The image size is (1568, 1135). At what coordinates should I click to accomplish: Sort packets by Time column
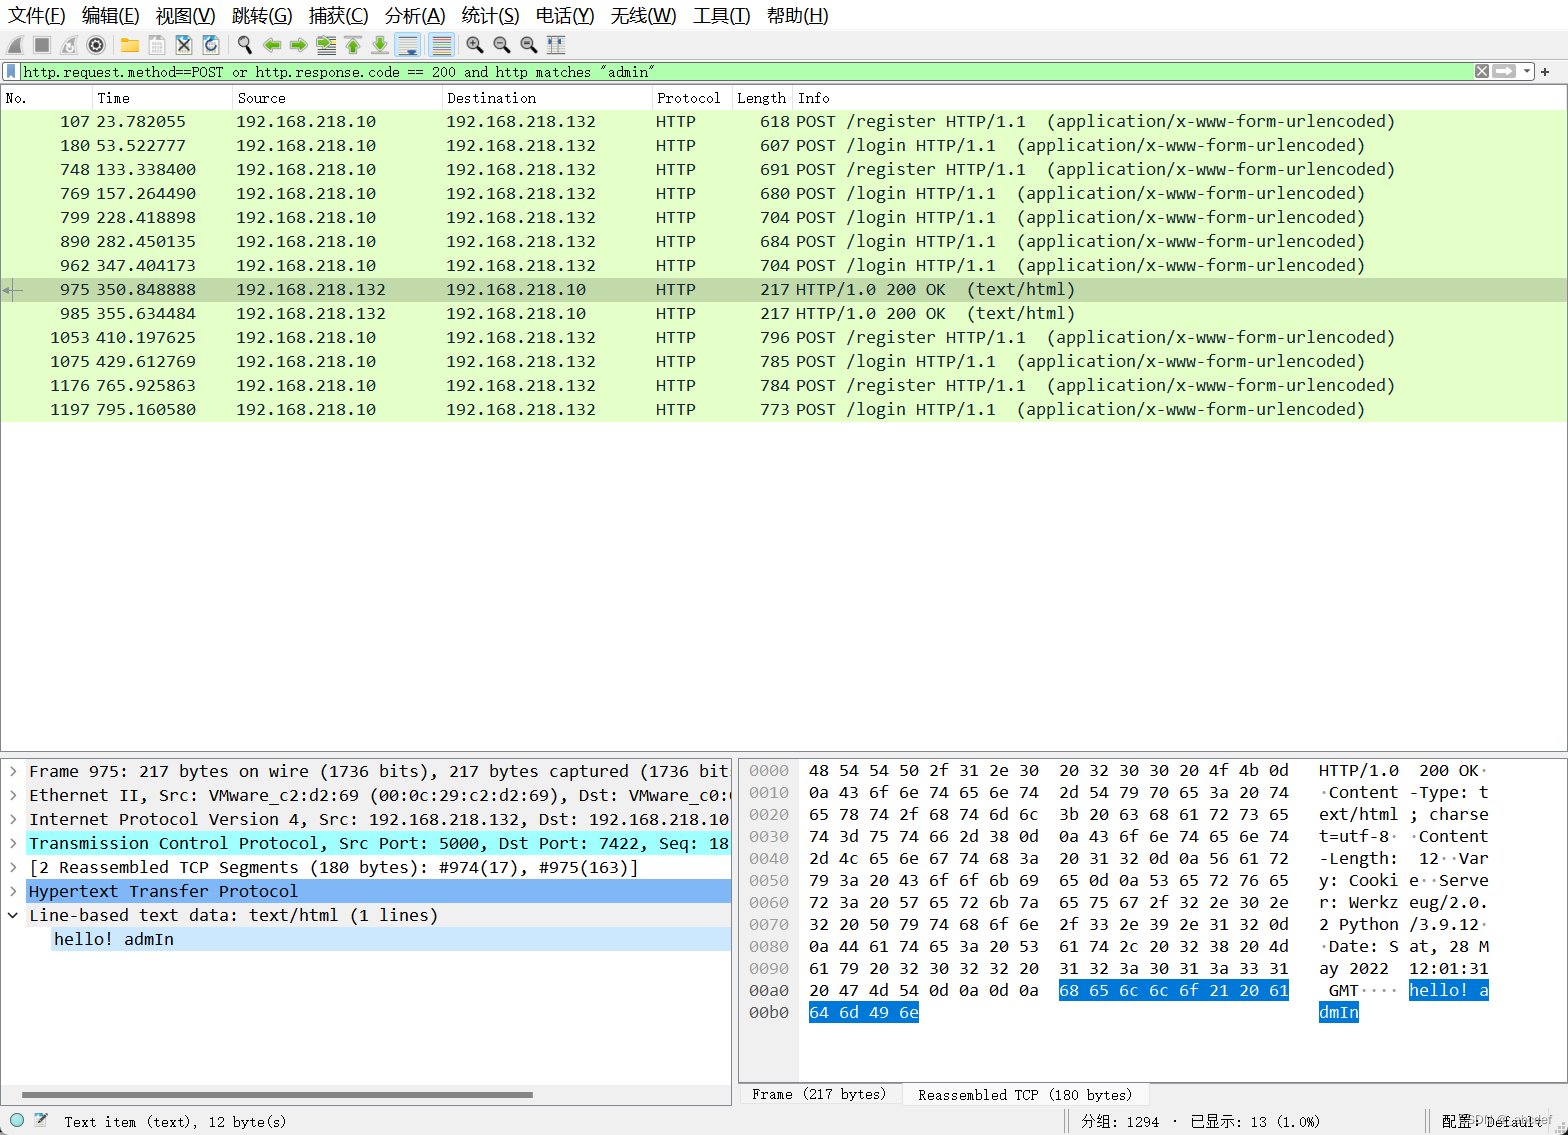pos(163,98)
